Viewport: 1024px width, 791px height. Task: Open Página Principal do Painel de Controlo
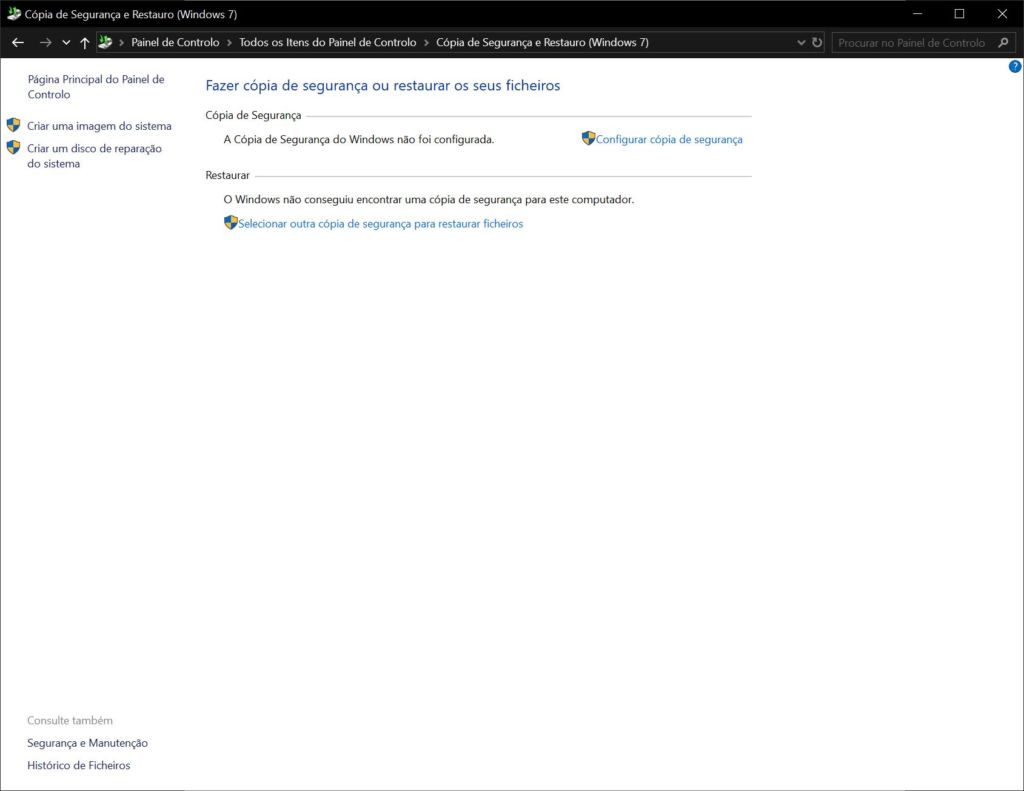click(96, 87)
